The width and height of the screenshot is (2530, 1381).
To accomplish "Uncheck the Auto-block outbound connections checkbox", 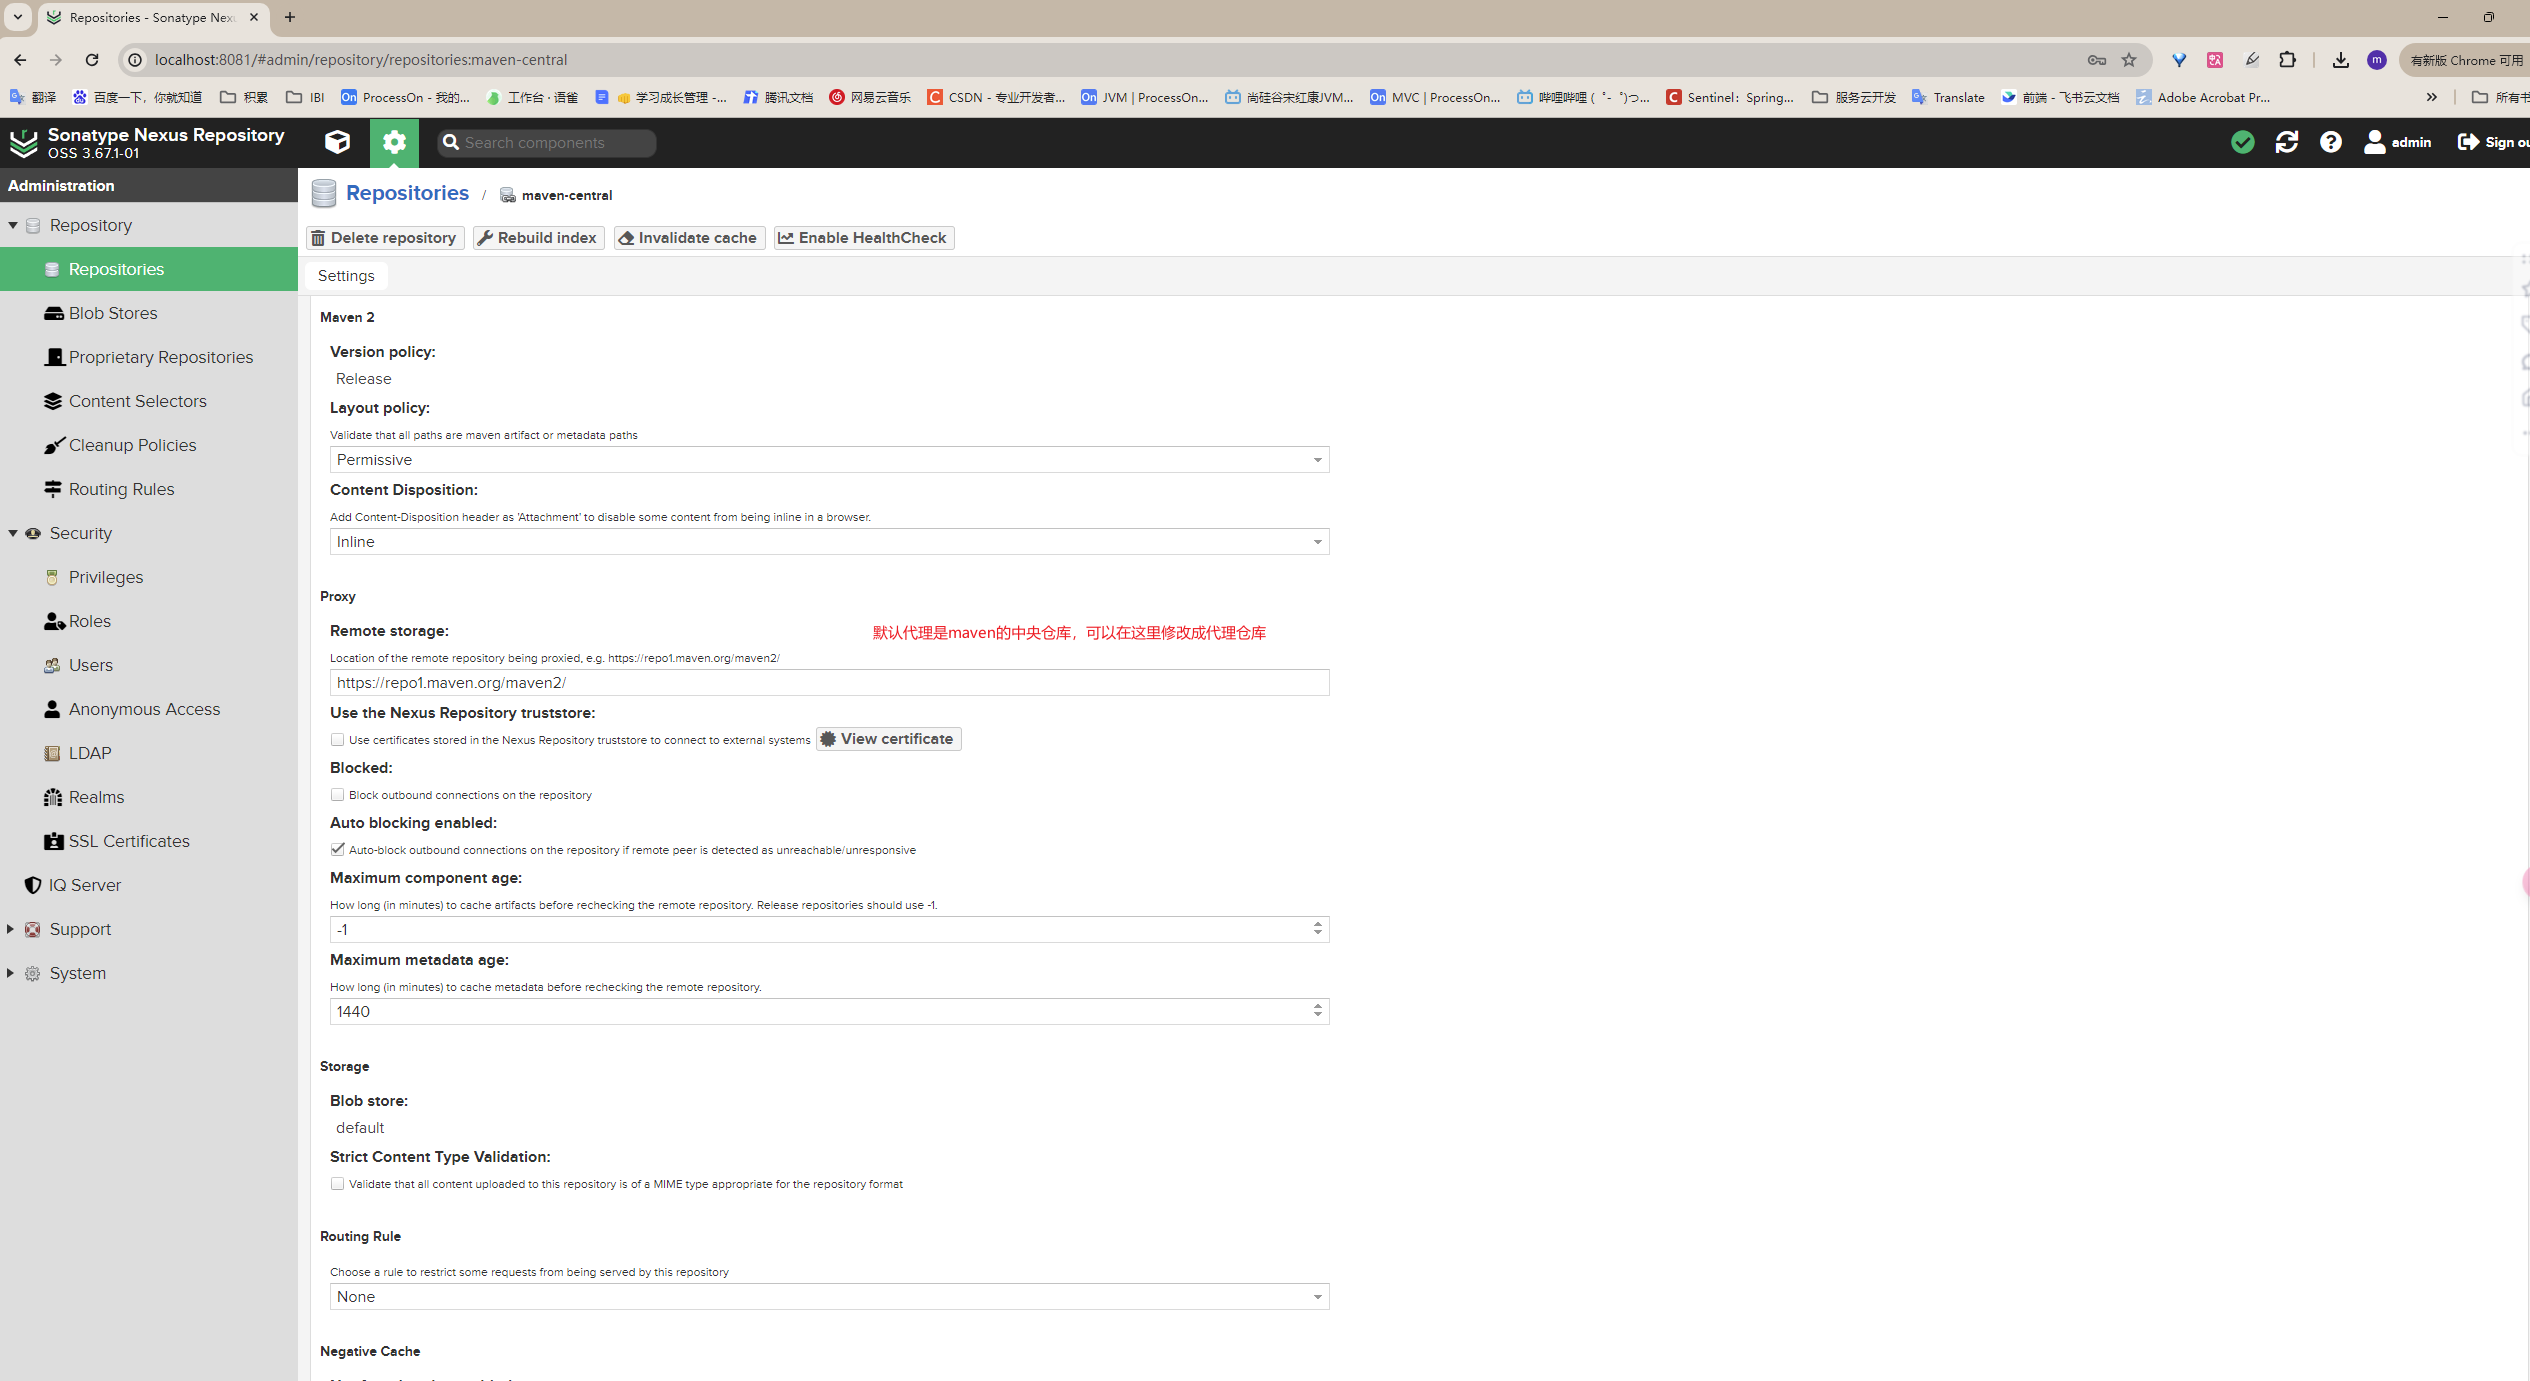I will click(337, 850).
